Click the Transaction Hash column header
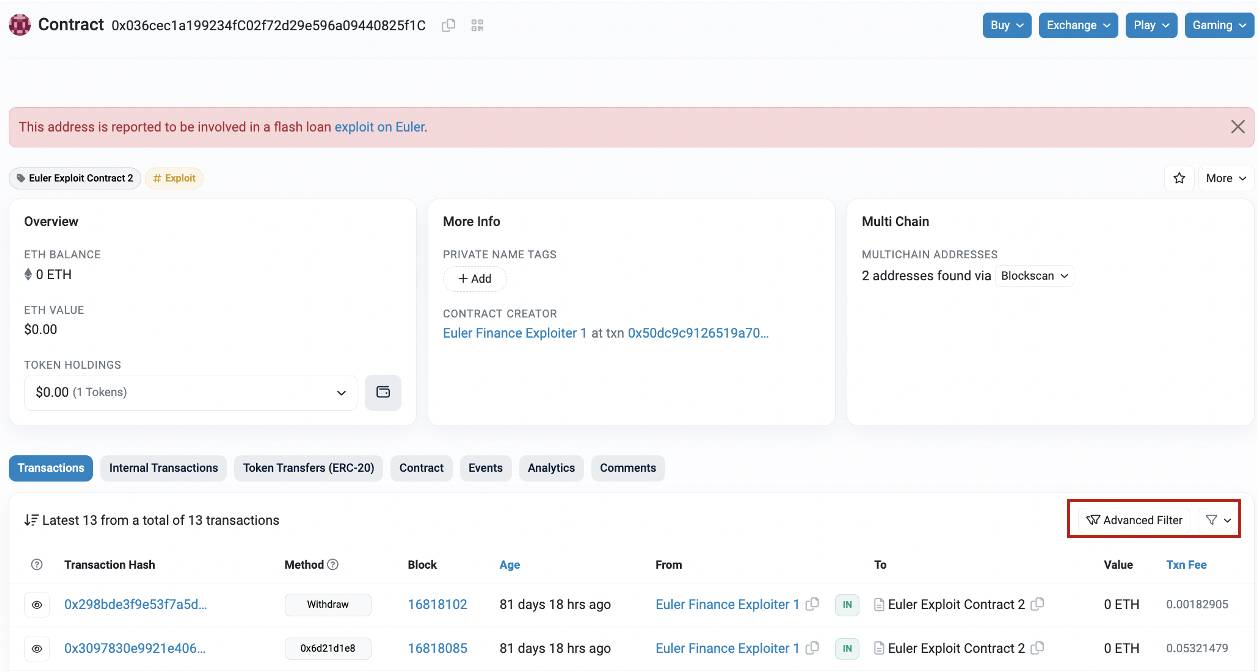 point(110,565)
